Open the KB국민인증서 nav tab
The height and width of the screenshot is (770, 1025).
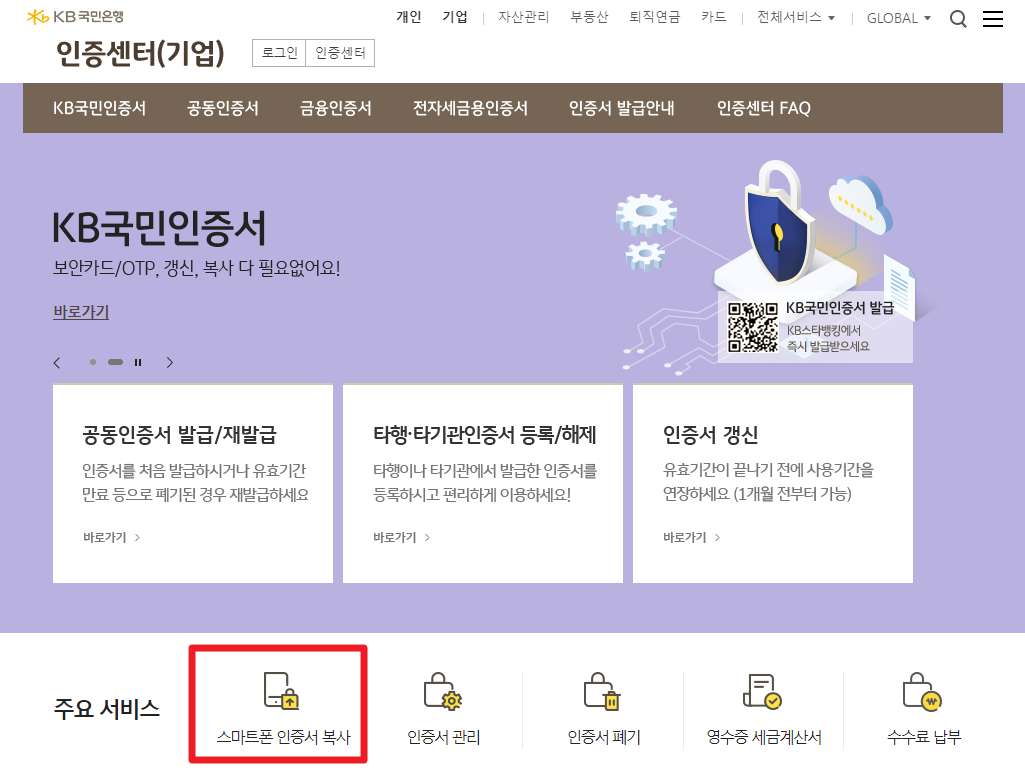(x=99, y=108)
